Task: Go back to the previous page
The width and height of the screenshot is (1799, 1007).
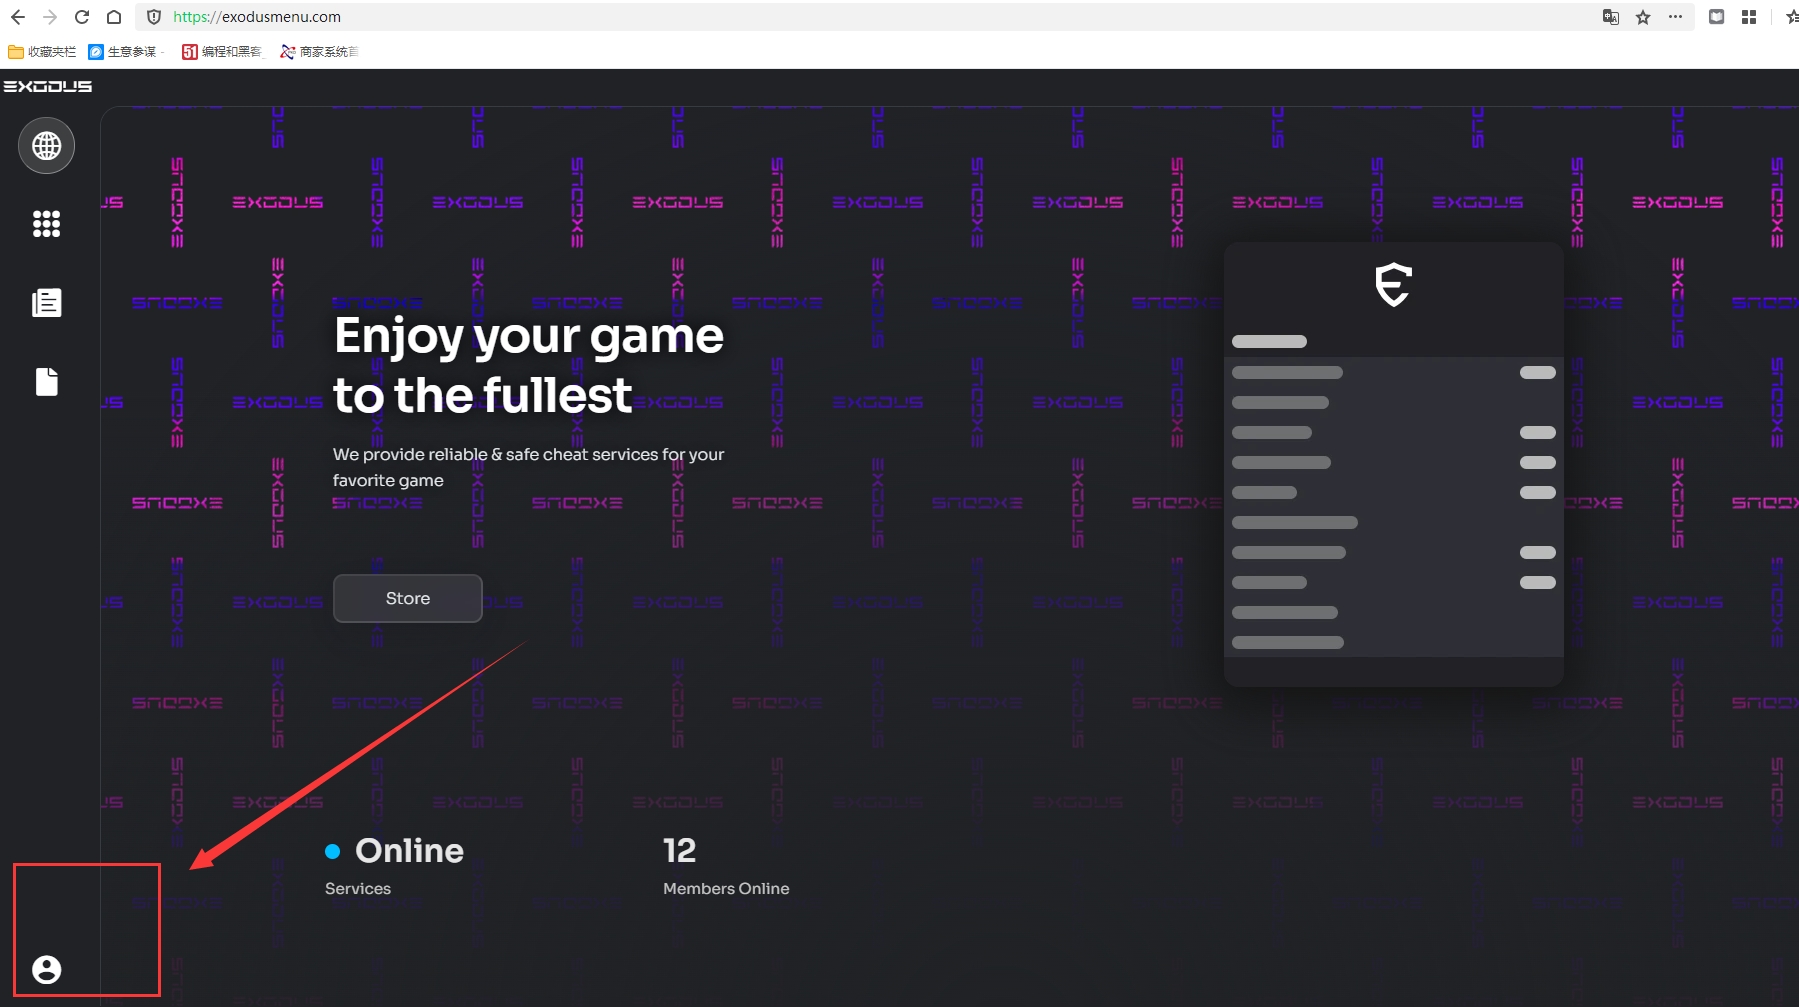Action: pos(18,17)
